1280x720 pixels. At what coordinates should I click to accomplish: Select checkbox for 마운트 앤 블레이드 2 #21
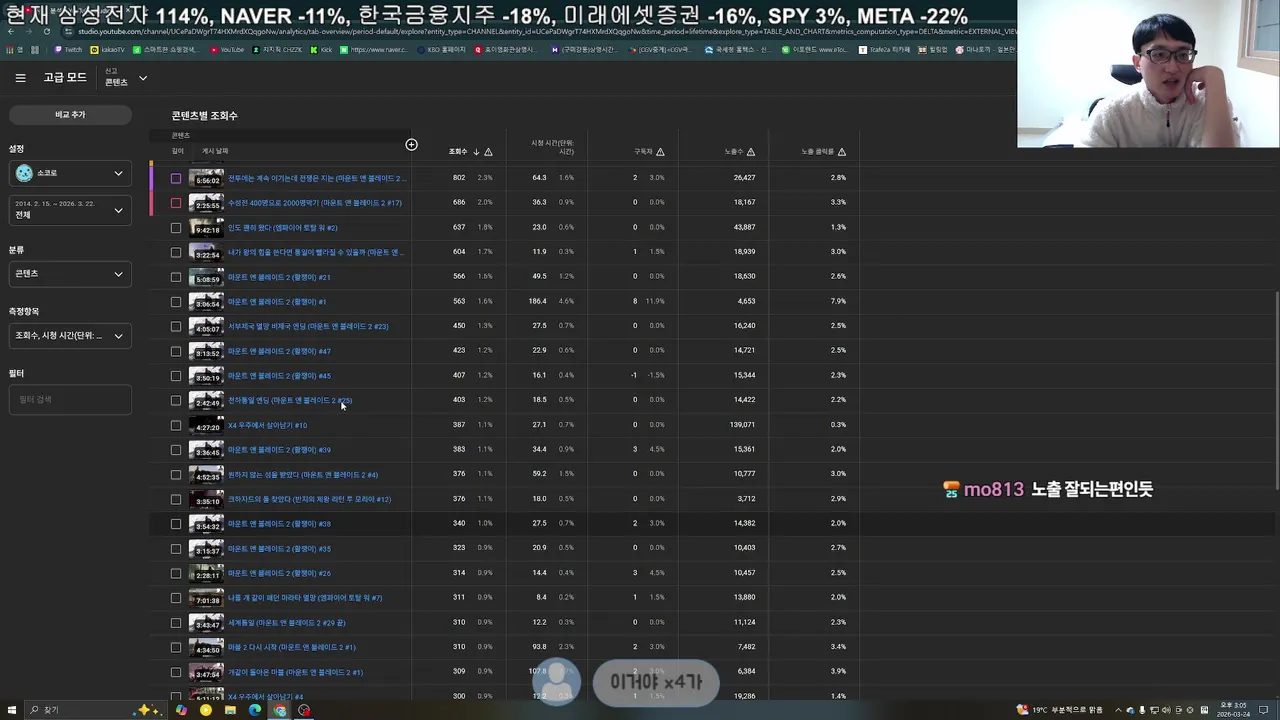176,277
